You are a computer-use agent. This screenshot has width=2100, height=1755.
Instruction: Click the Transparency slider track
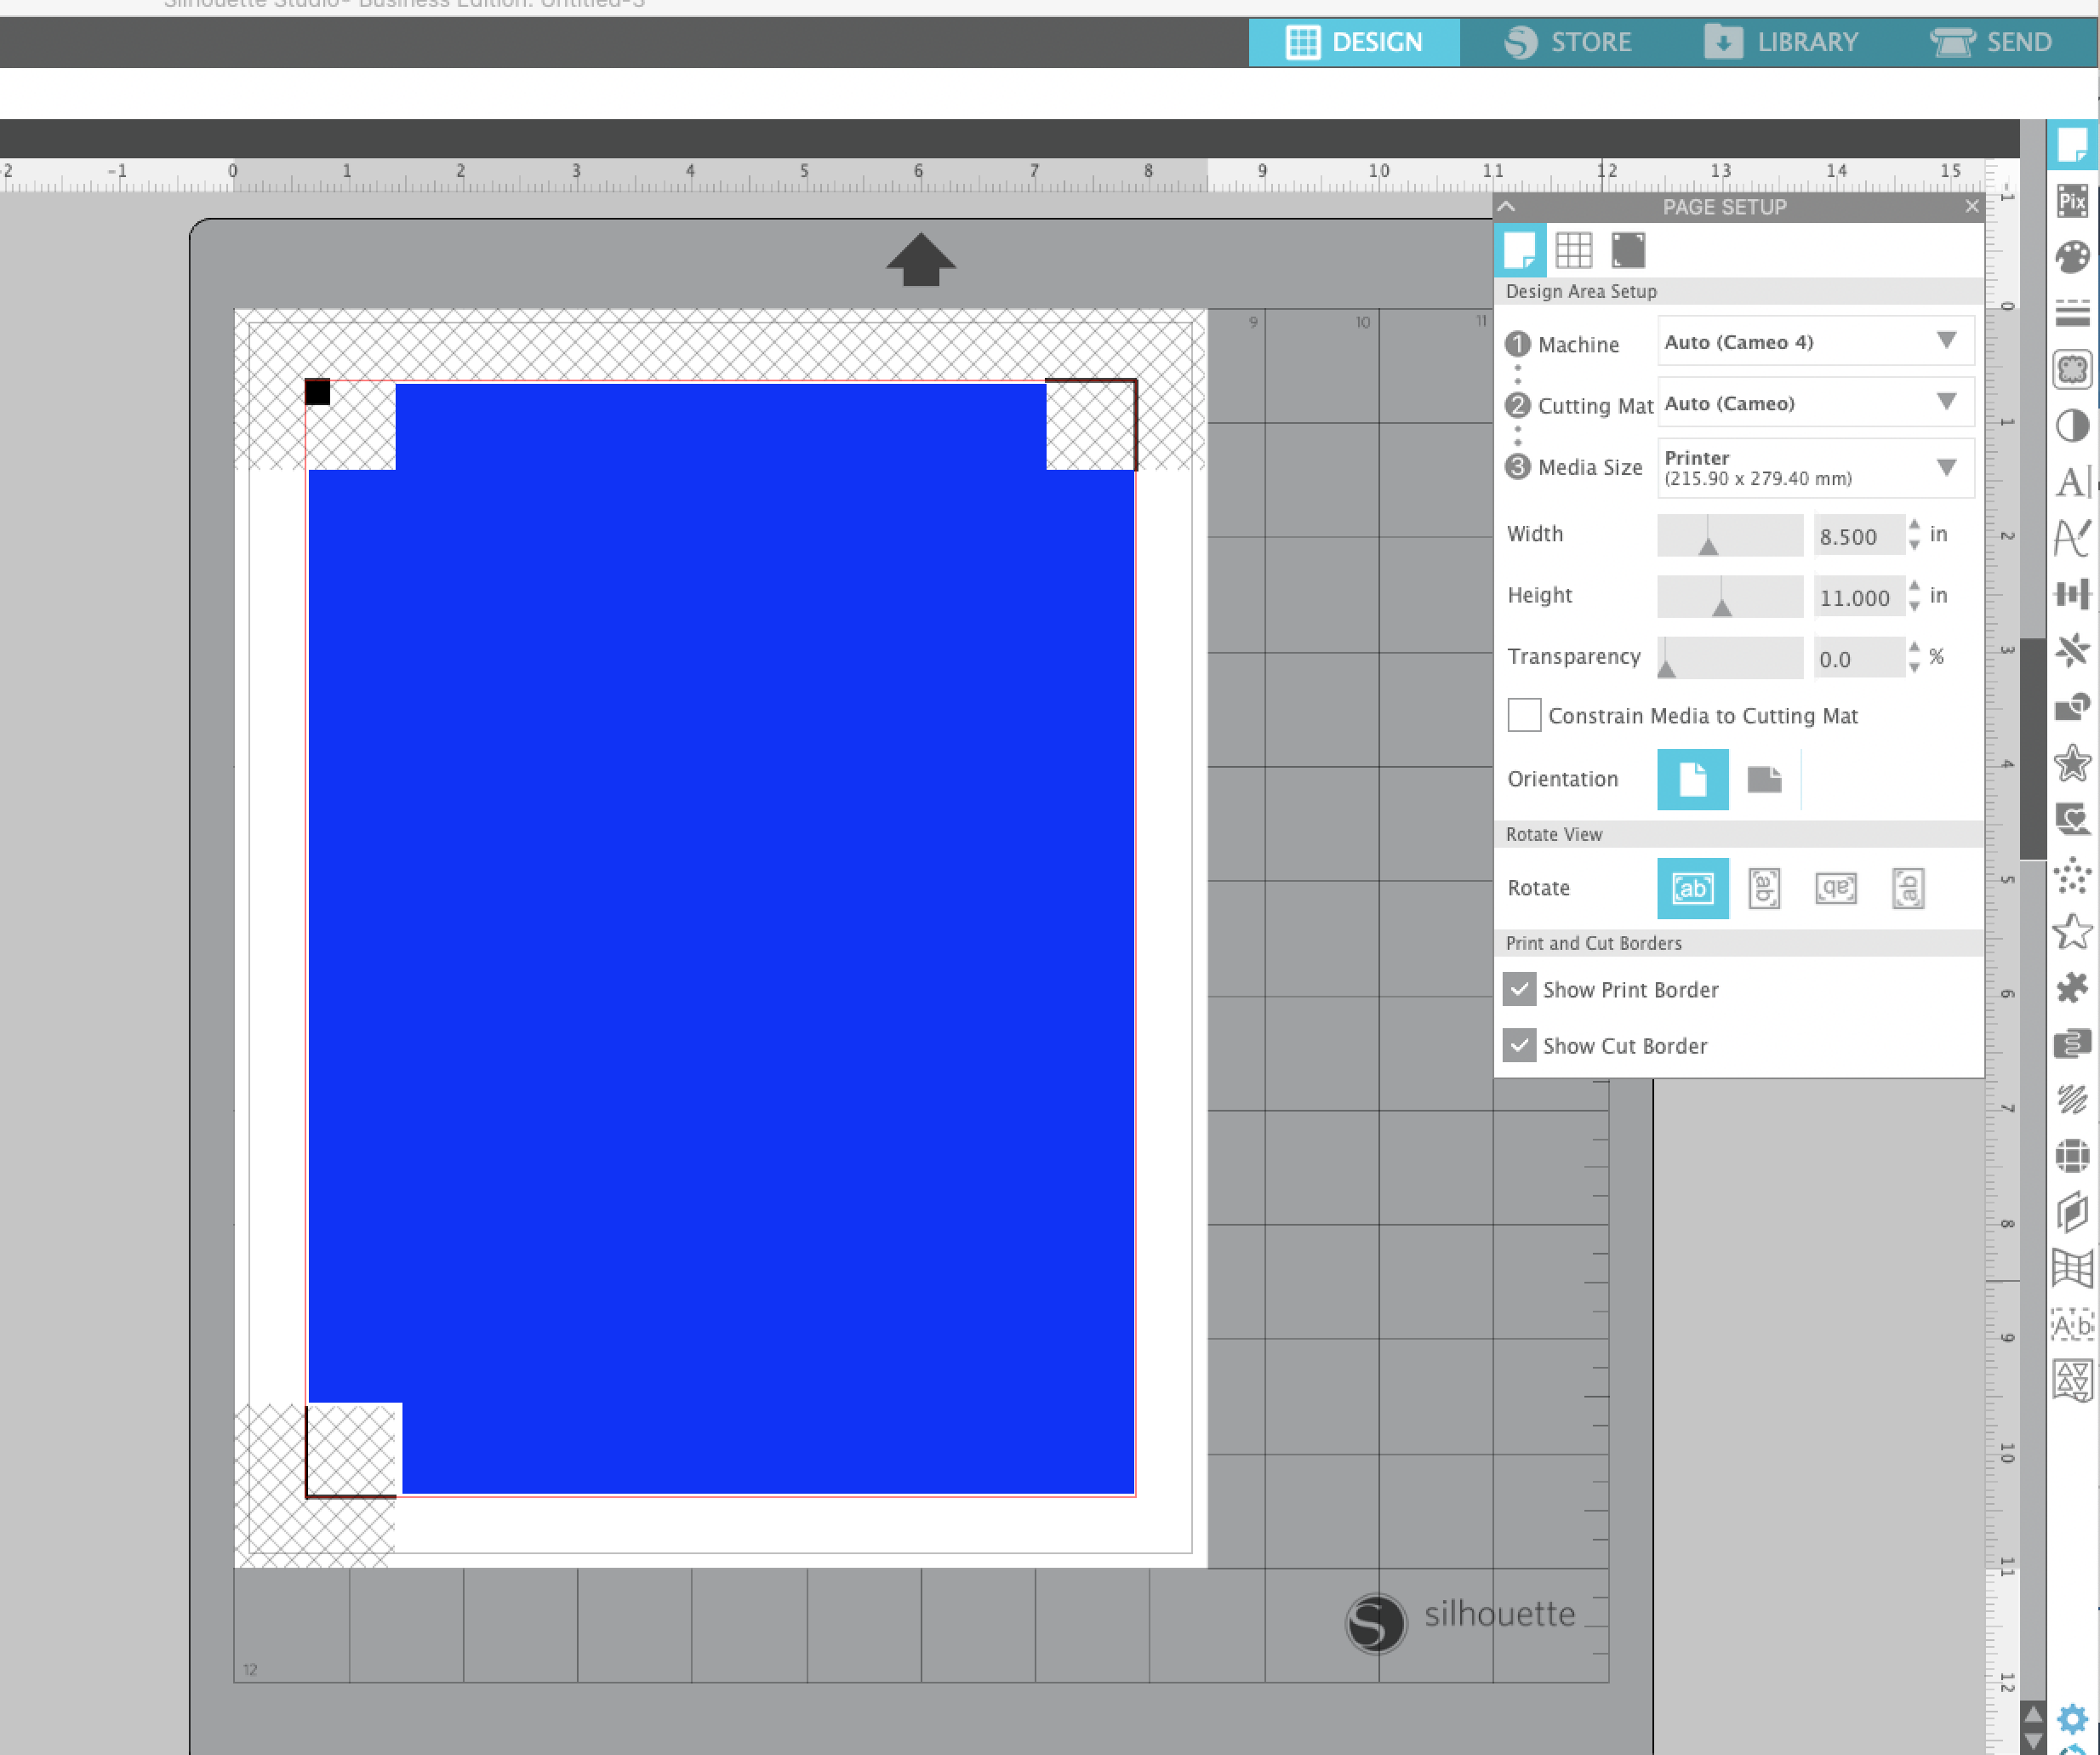(1730, 658)
